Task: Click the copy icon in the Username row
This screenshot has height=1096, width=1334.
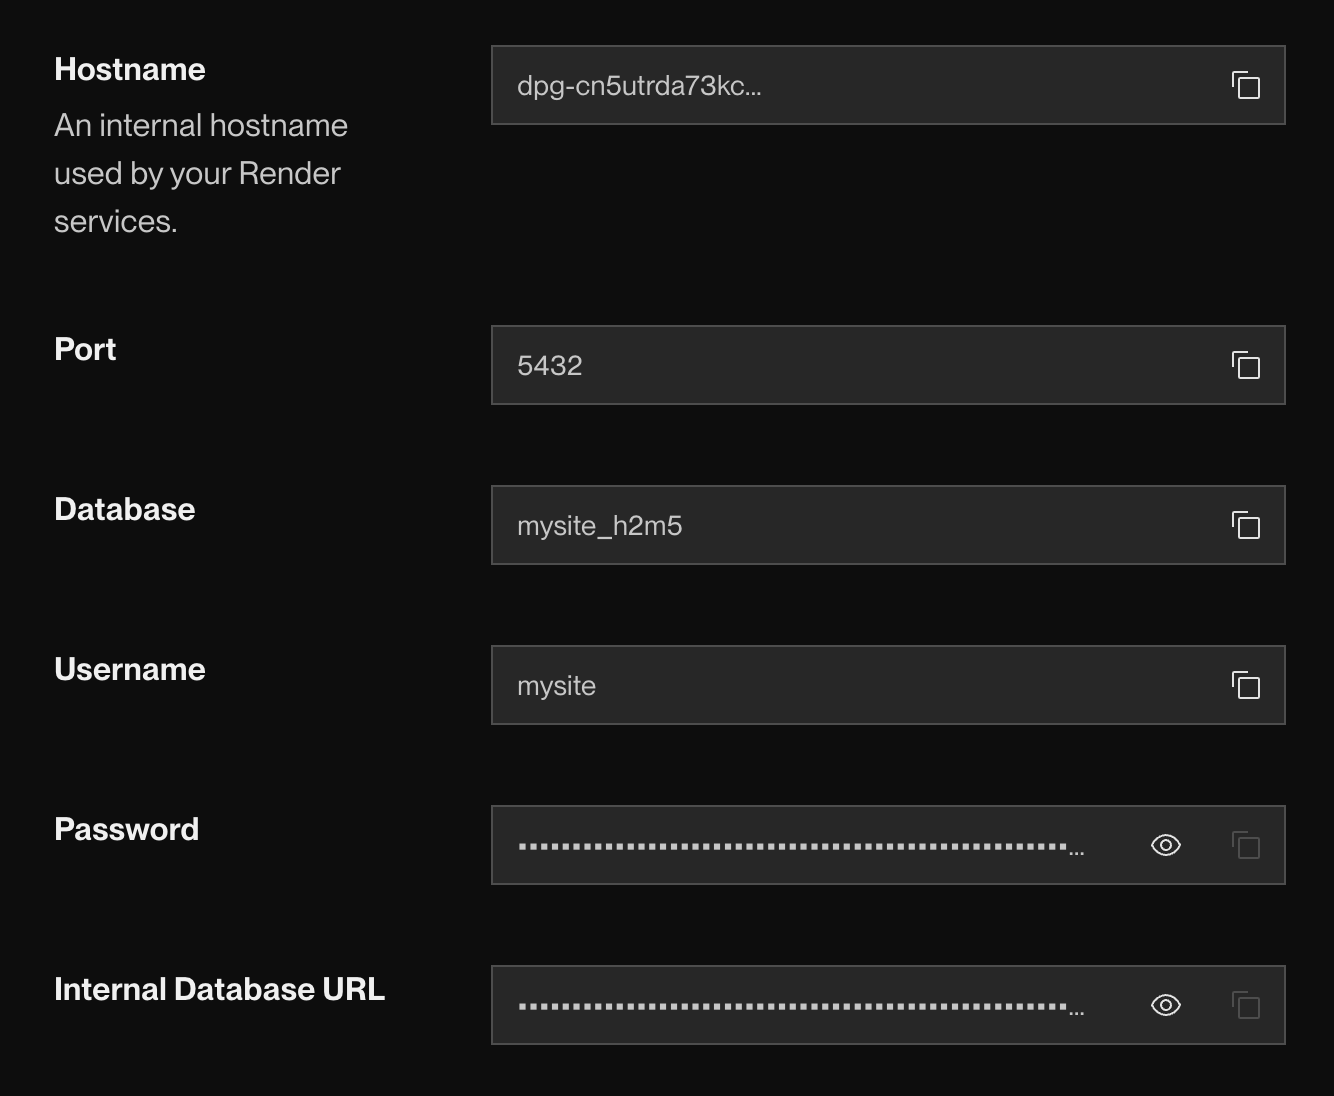Action: pos(1246,685)
